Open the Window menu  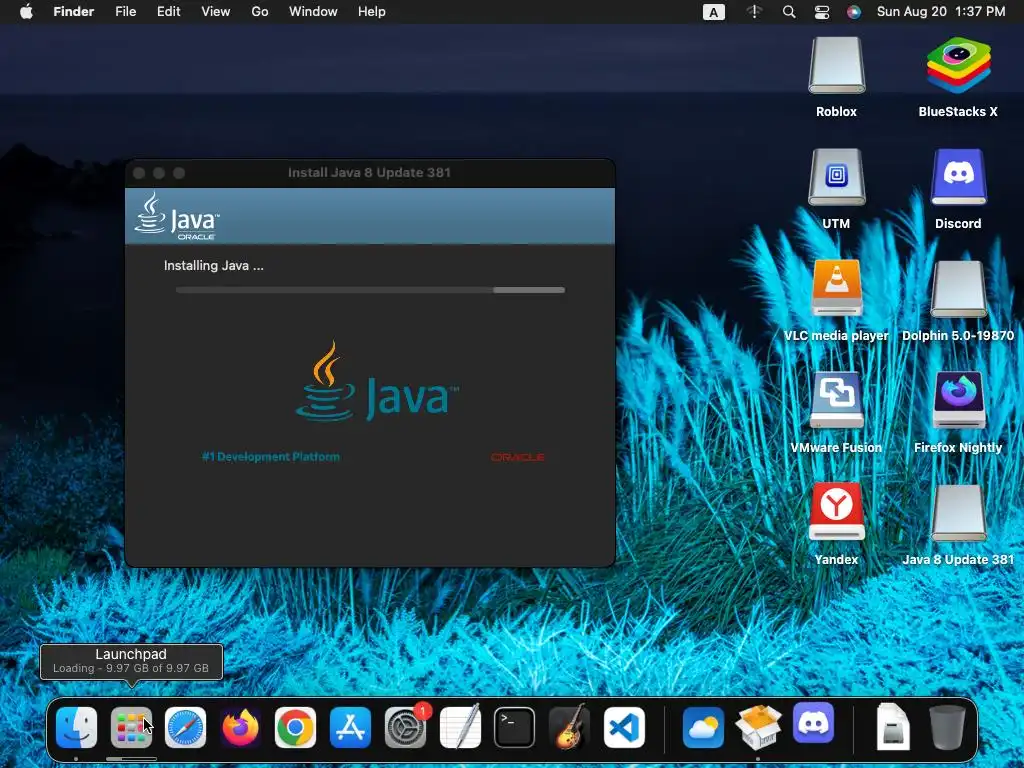click(313, 12)
